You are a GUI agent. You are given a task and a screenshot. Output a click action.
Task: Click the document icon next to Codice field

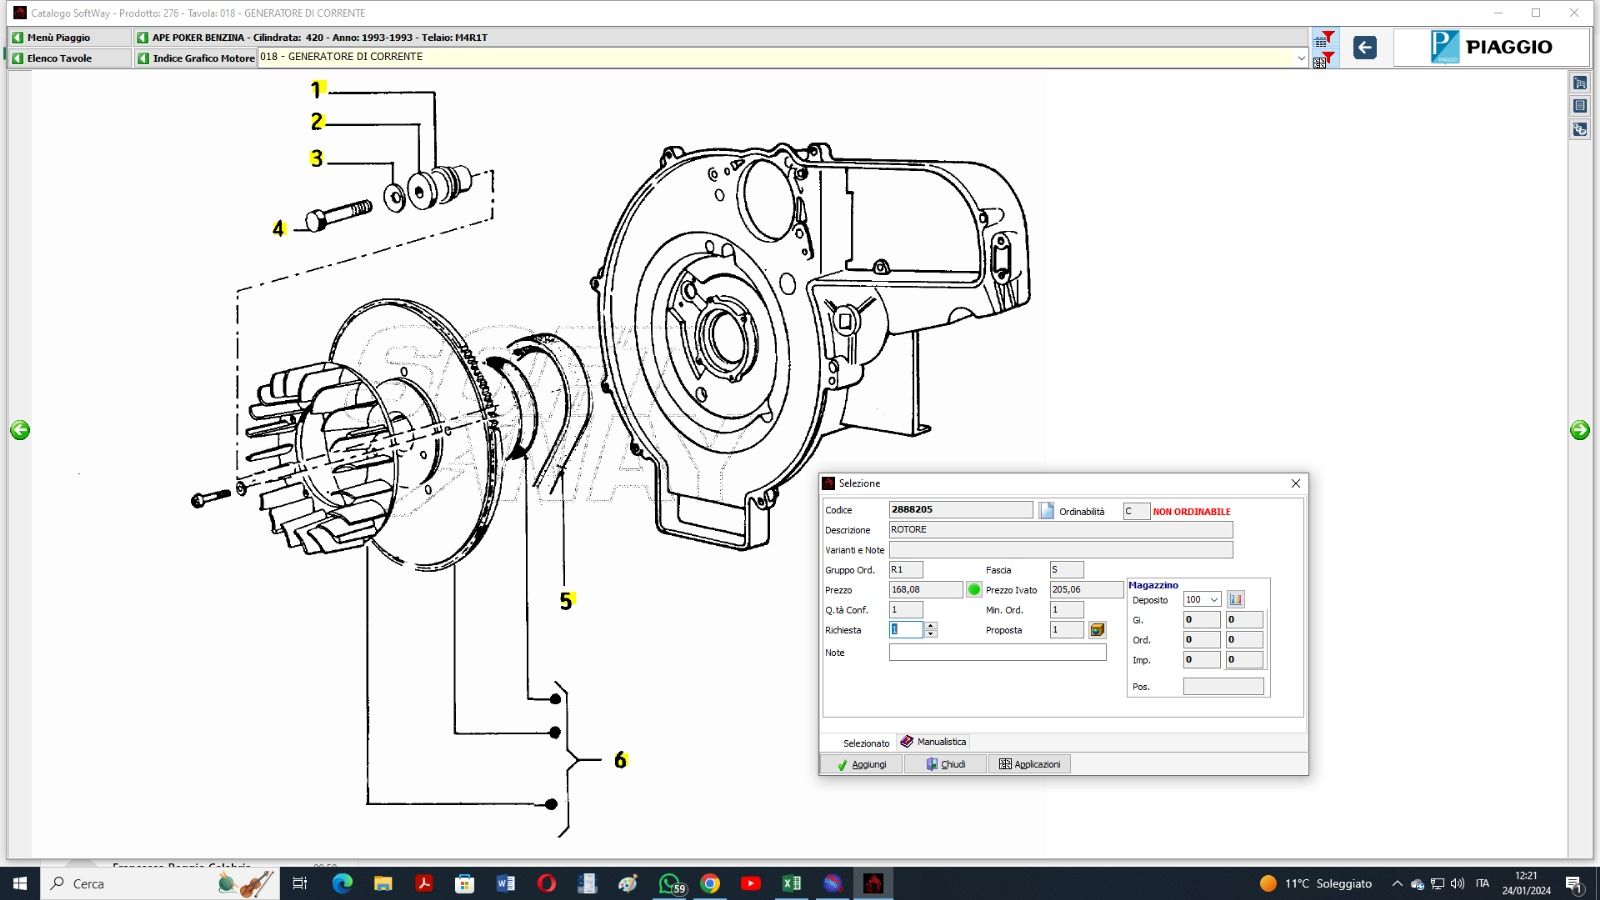[1046, 511]
